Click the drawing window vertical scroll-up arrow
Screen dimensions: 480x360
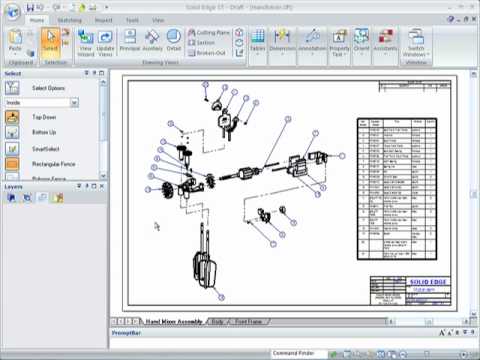pos(474,75)
